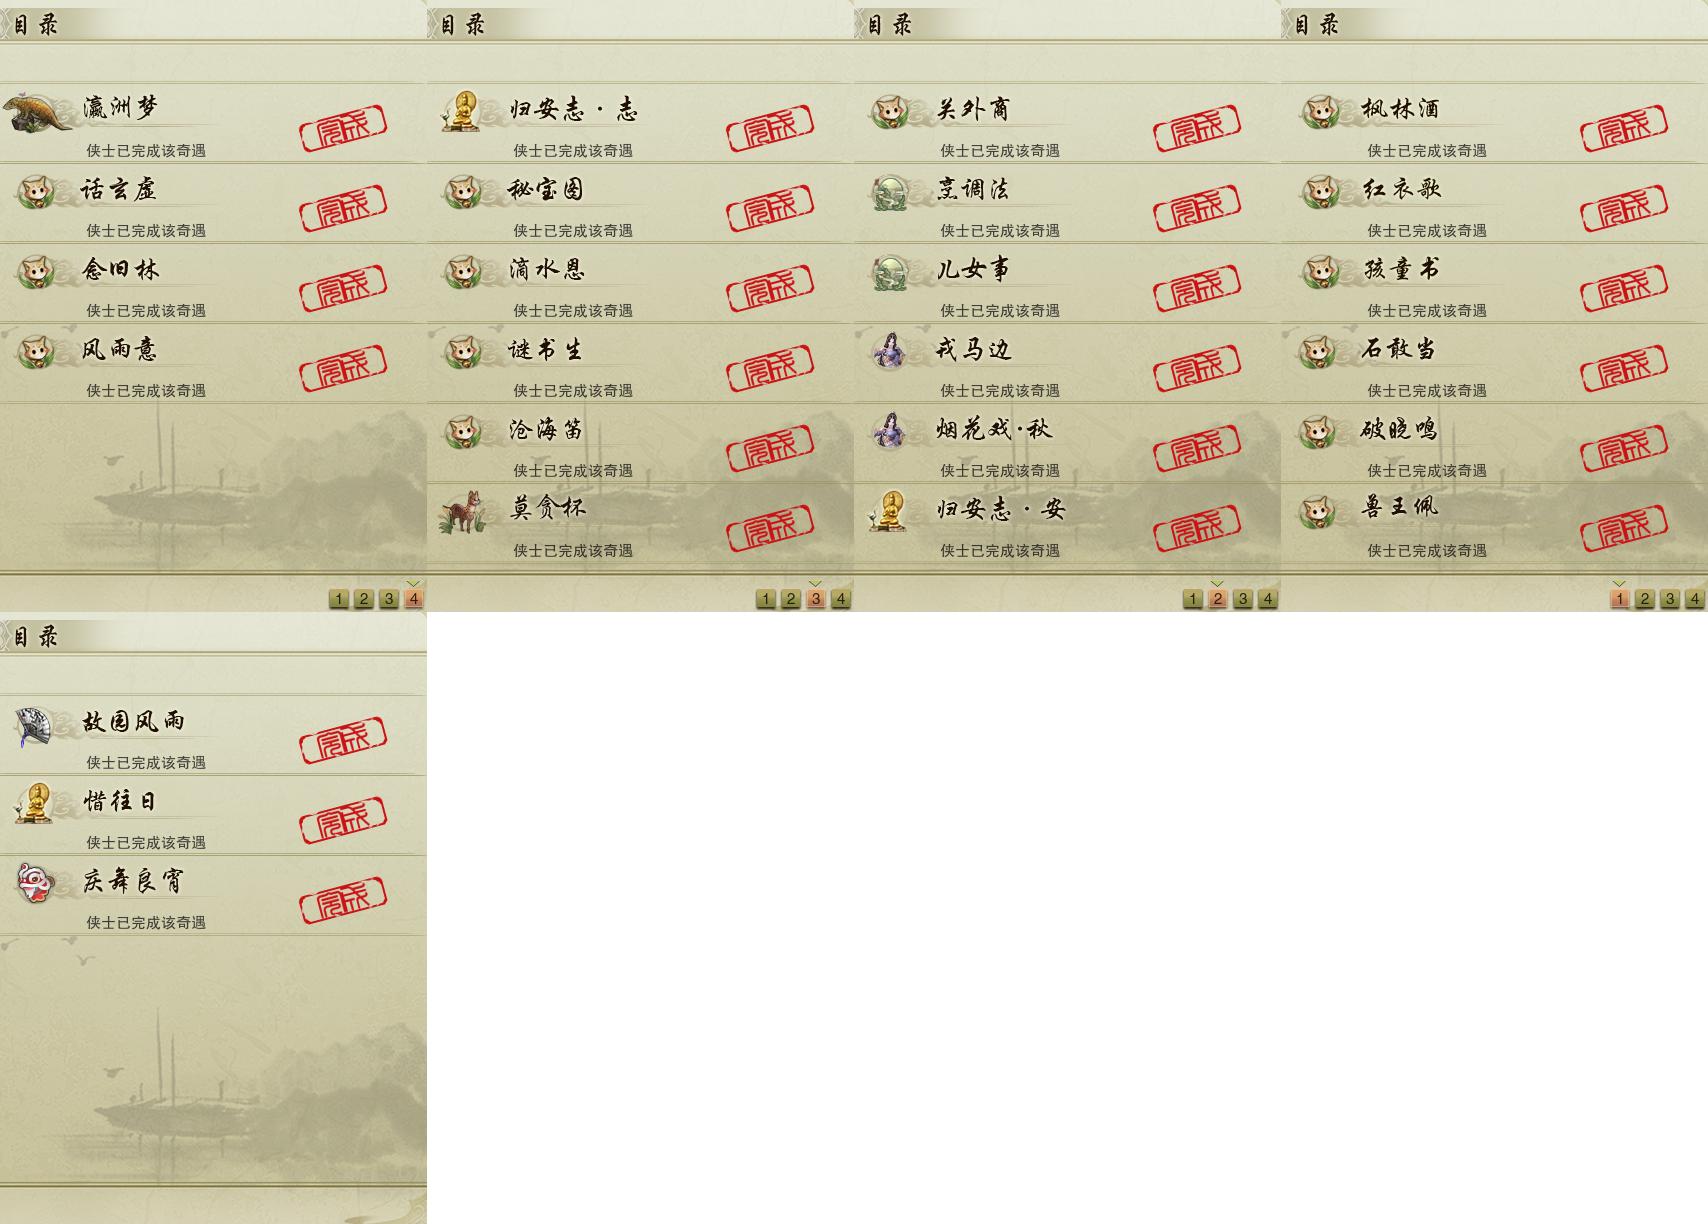Viewport: 1708px width, 1224px height.
Task: Click the pangolin icon beside 瀛洲梦
Action: click(37, 112)
